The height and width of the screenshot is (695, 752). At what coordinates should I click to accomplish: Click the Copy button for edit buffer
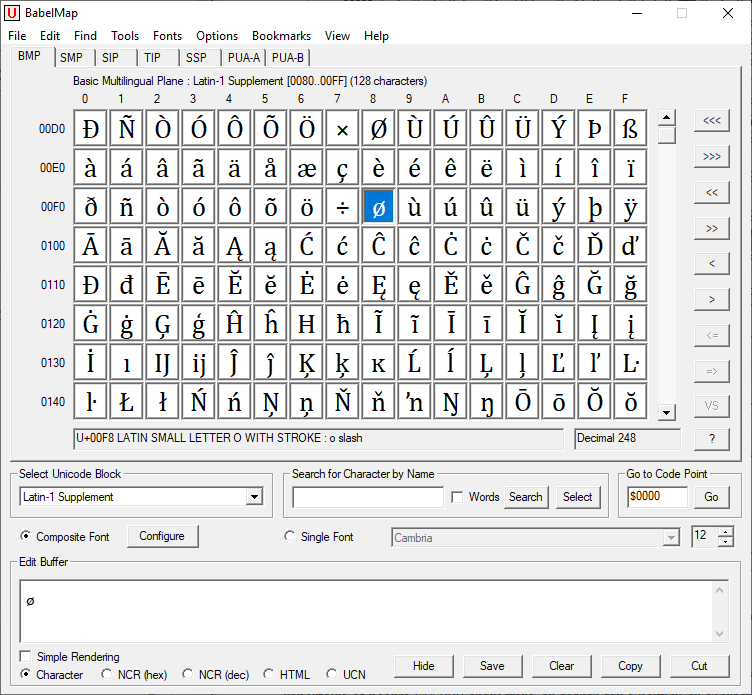[x=630, y=666]
